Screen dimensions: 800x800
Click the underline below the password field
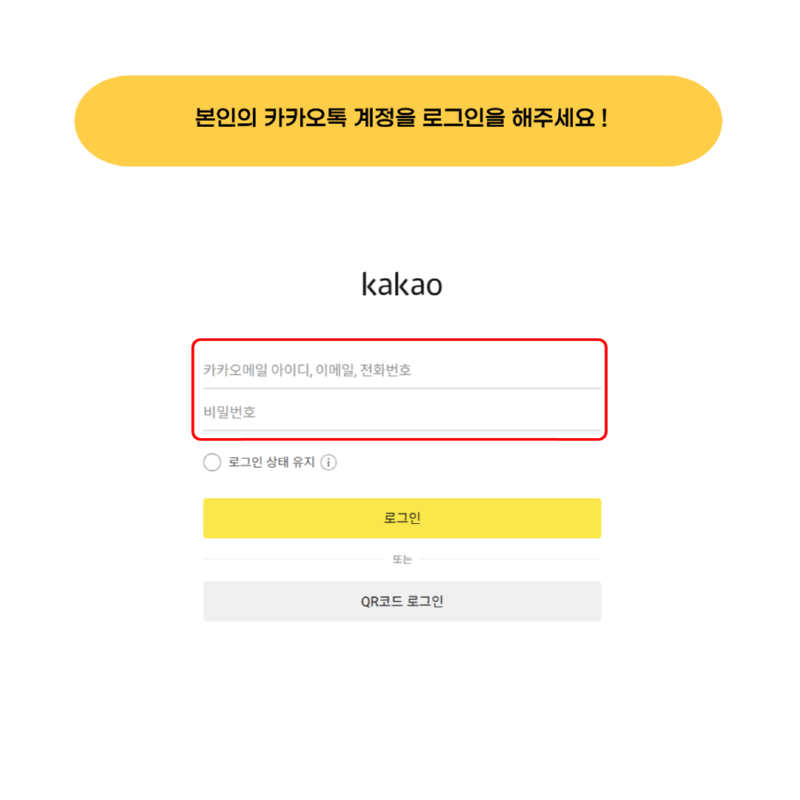point(402,431)
